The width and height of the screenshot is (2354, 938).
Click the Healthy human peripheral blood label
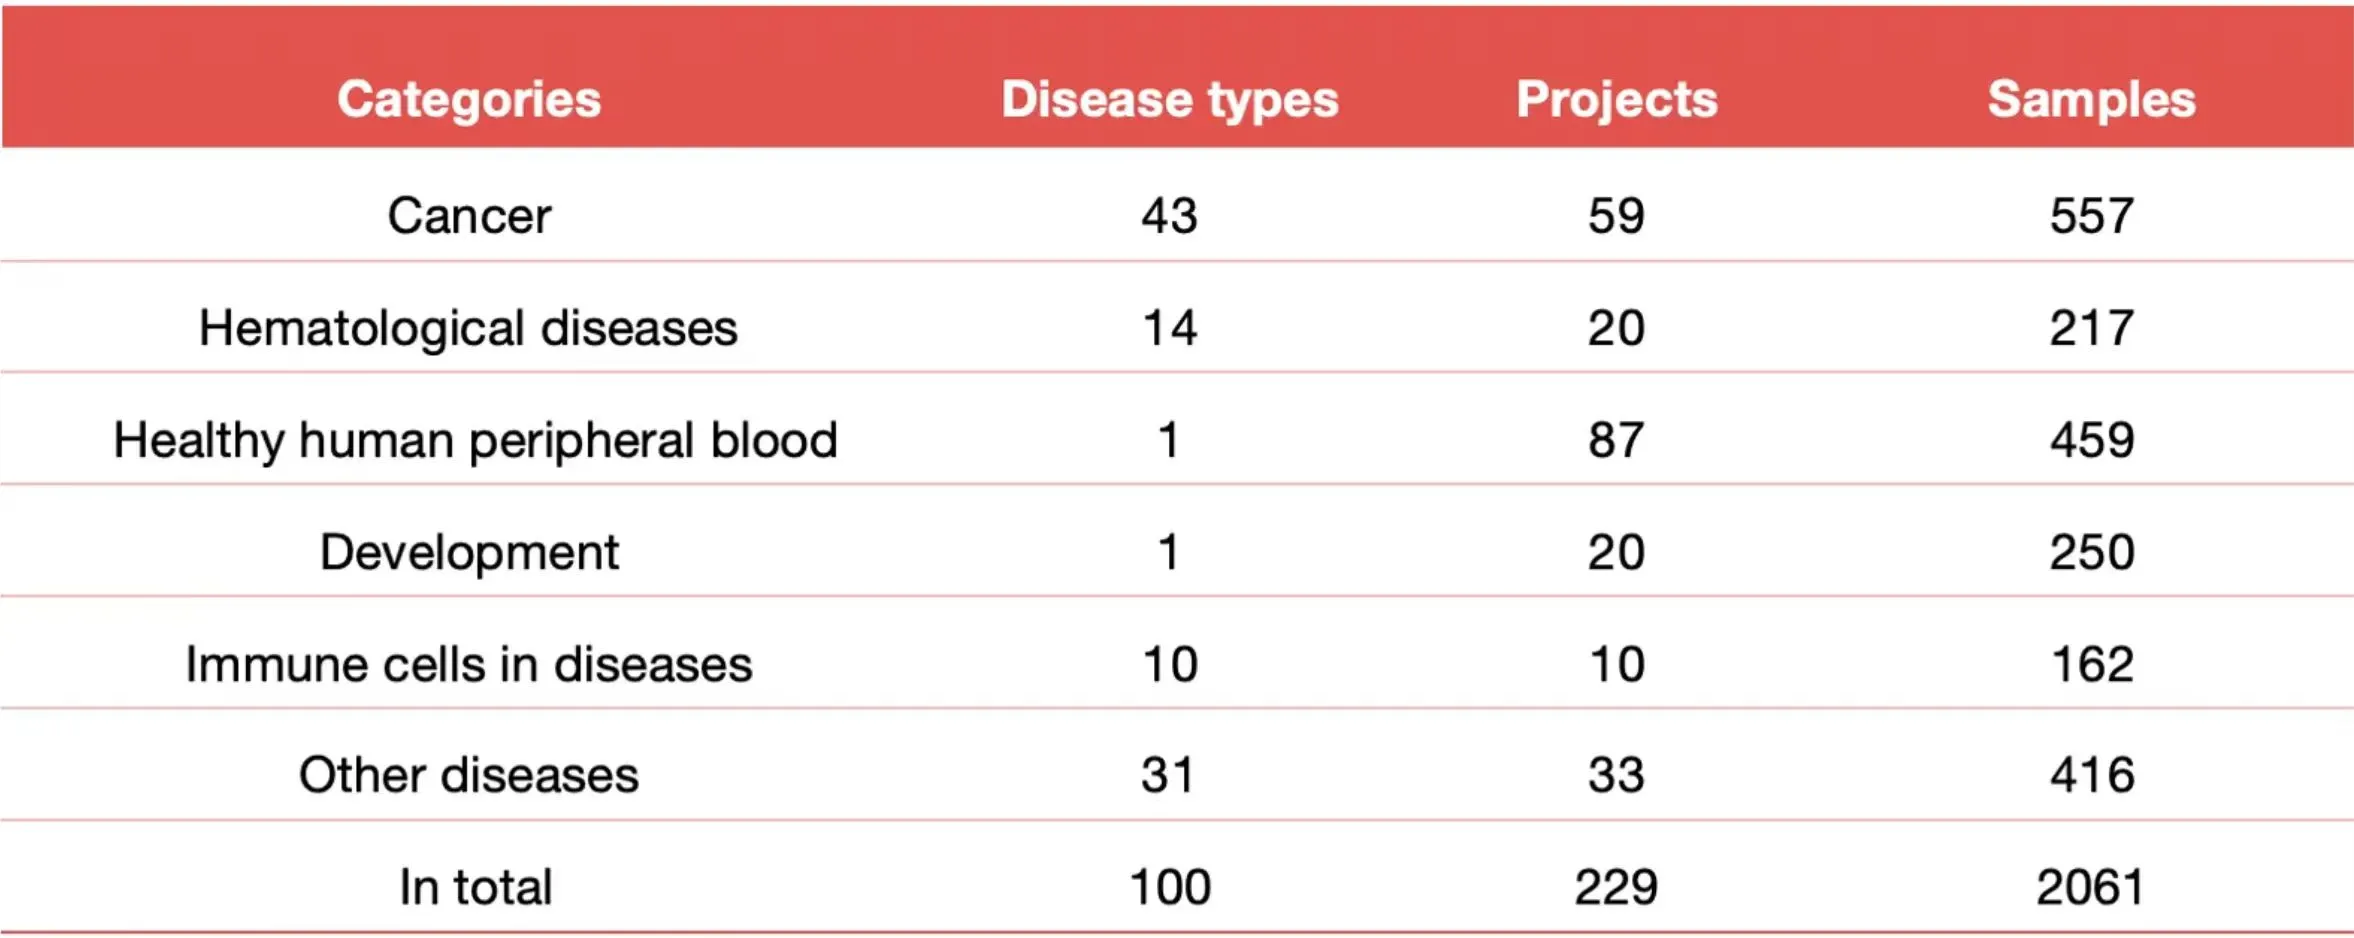pyautogui.click(x=475, y=440)
